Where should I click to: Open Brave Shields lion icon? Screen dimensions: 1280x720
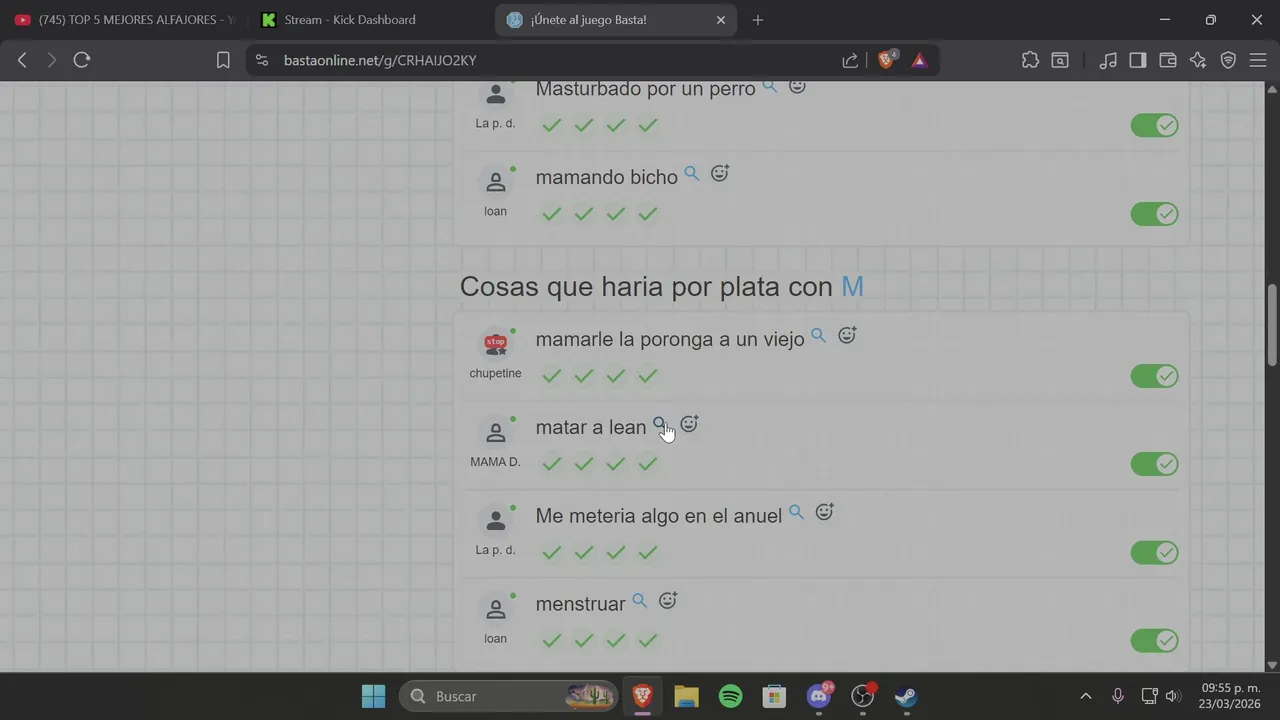pyautogui.click(x=886, y=60)
